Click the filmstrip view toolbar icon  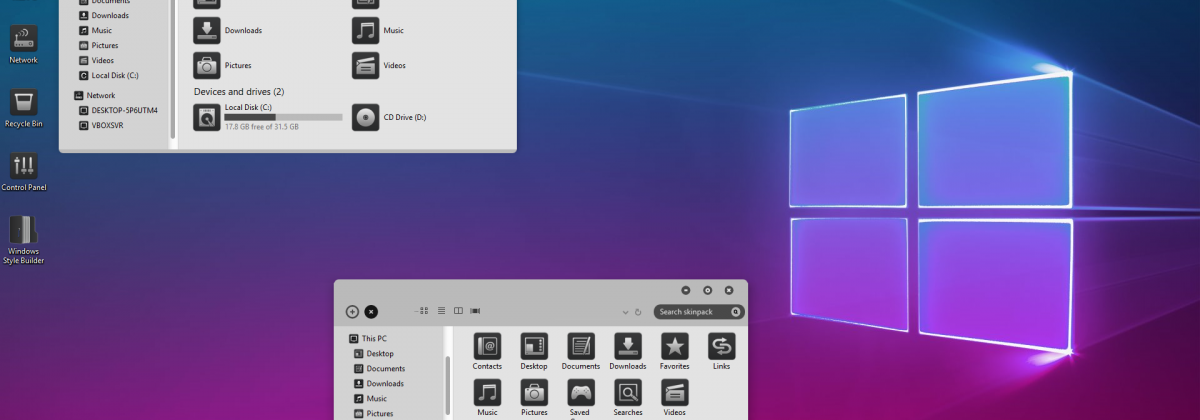pos(475,311)
